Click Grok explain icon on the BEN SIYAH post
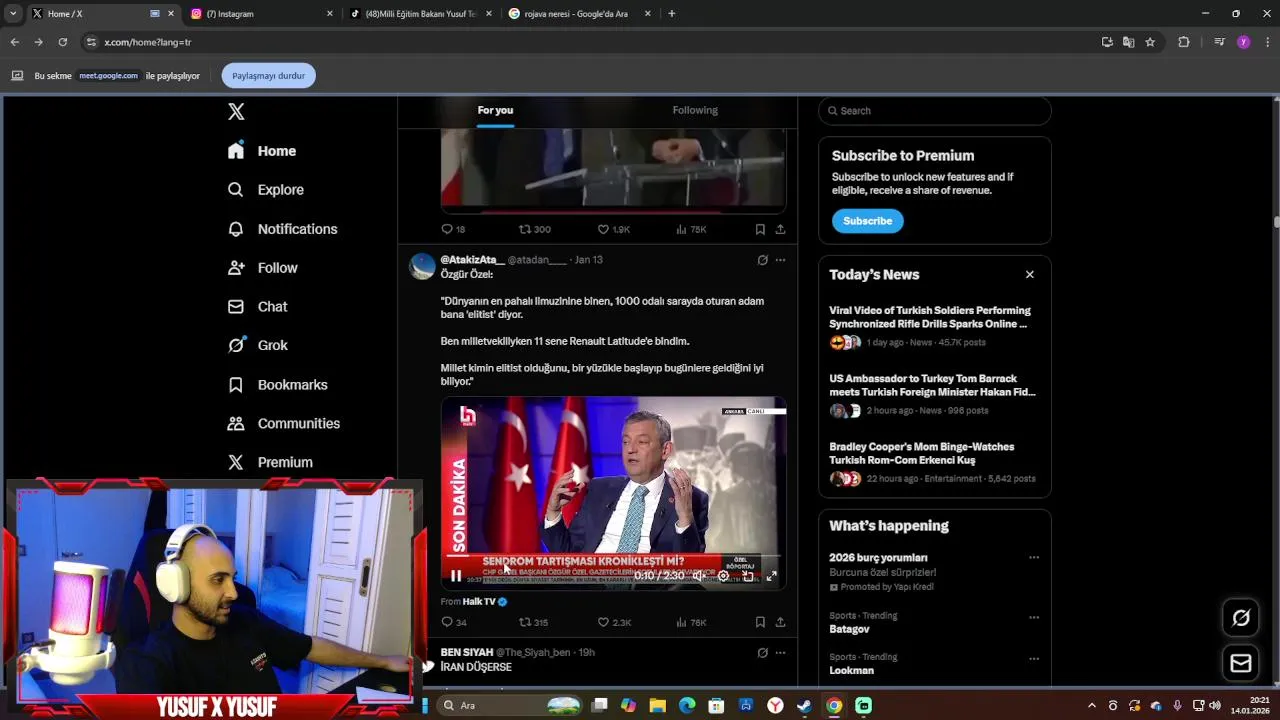The width and height of the screenshot is (1280, 720). click(x=762, y=653)
